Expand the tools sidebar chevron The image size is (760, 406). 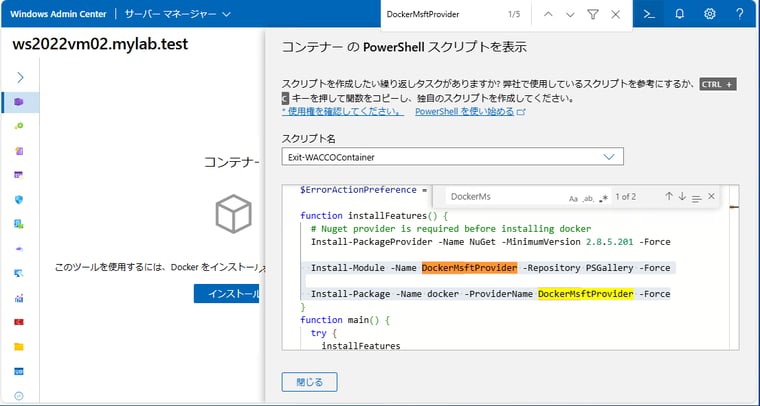20,77
